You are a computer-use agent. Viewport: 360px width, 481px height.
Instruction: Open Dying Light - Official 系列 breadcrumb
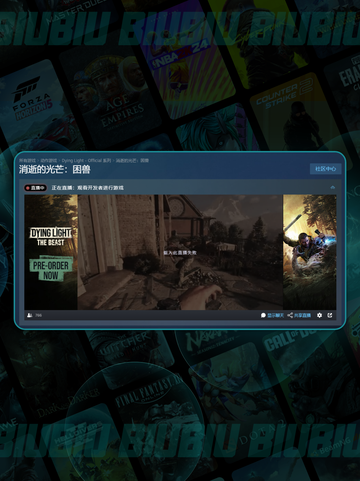tap(86, 160)
